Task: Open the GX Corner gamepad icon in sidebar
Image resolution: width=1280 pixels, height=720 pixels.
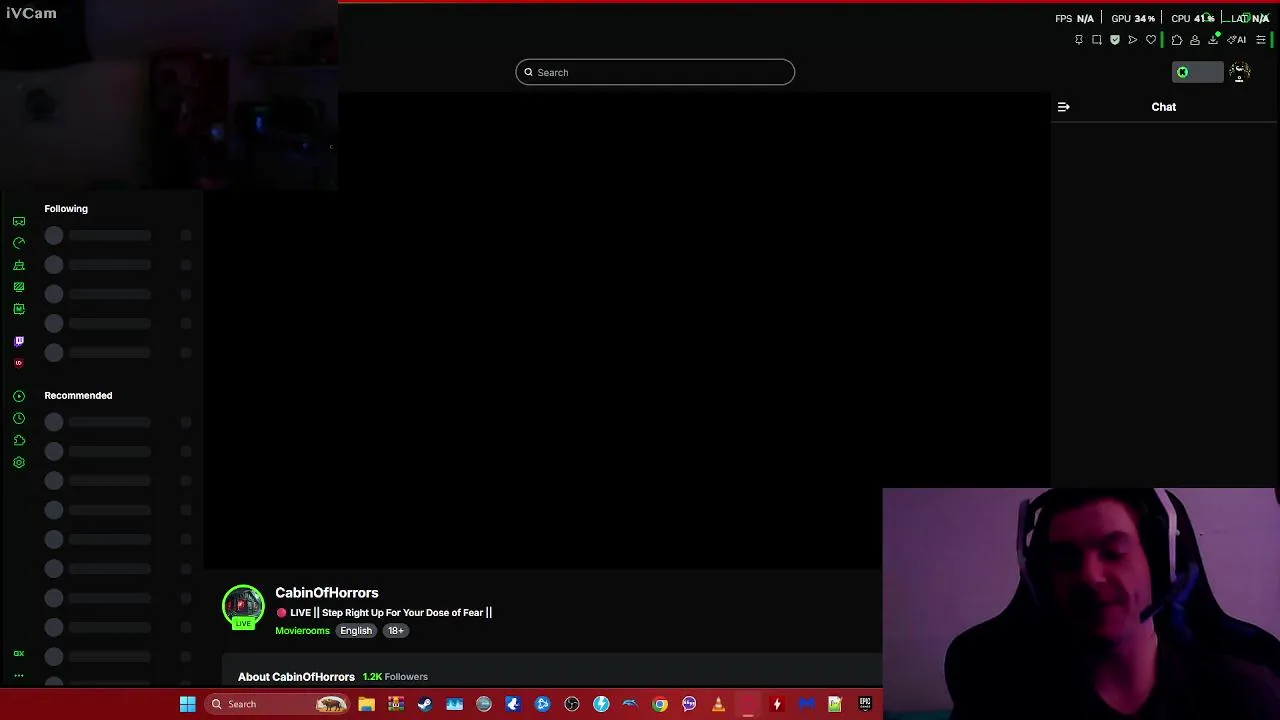Action: [19, 221]
